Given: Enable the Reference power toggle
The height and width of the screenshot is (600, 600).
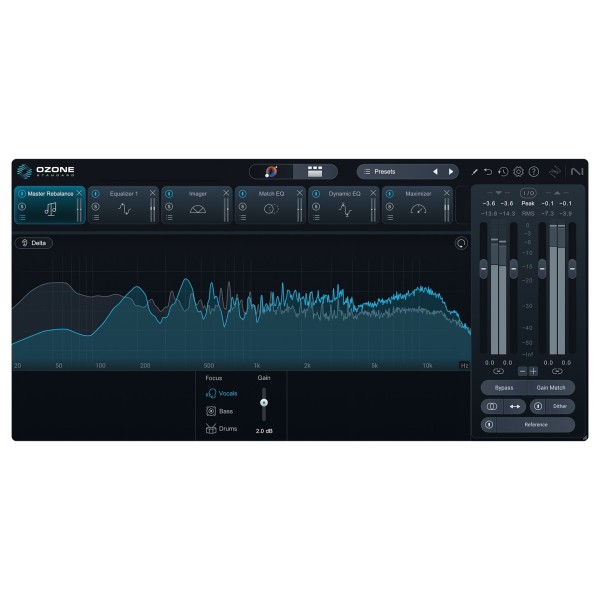Looking at the screenshot, I should [x=489, y=425].
